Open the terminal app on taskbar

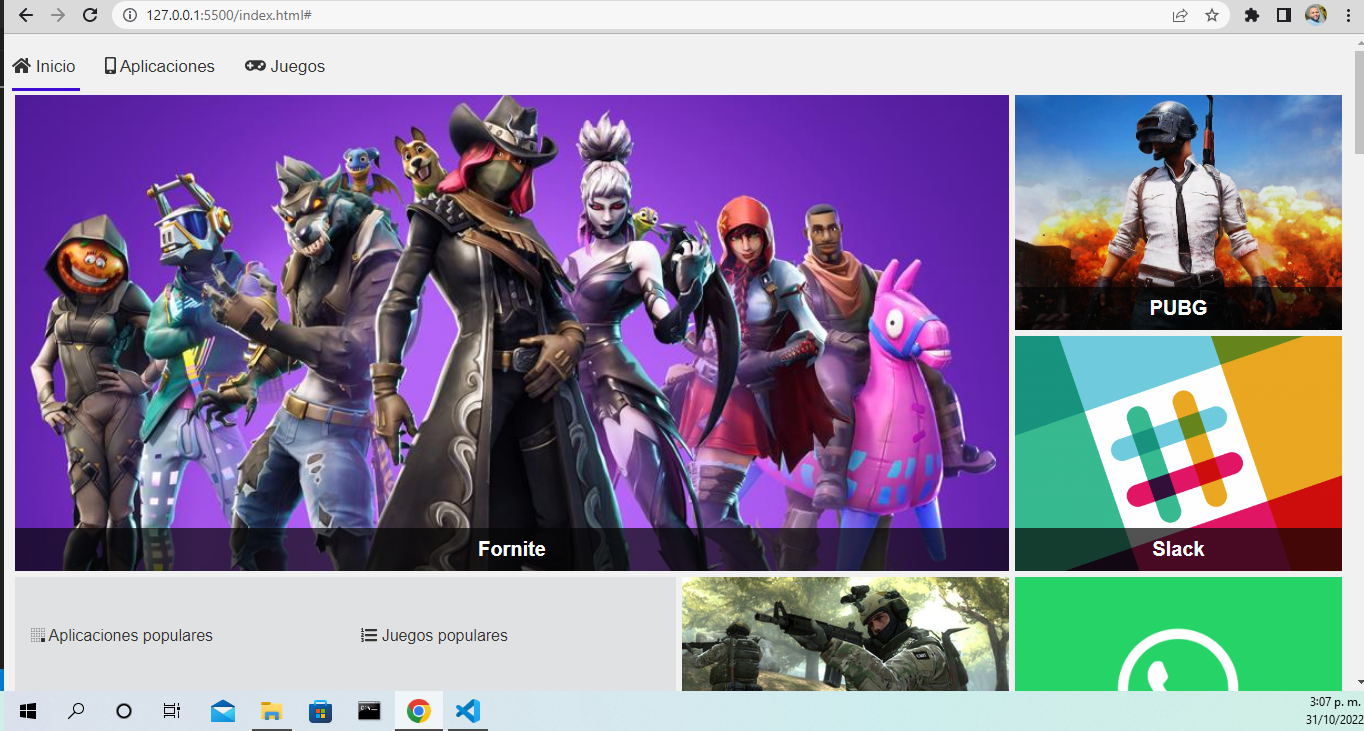pos(370,711)
